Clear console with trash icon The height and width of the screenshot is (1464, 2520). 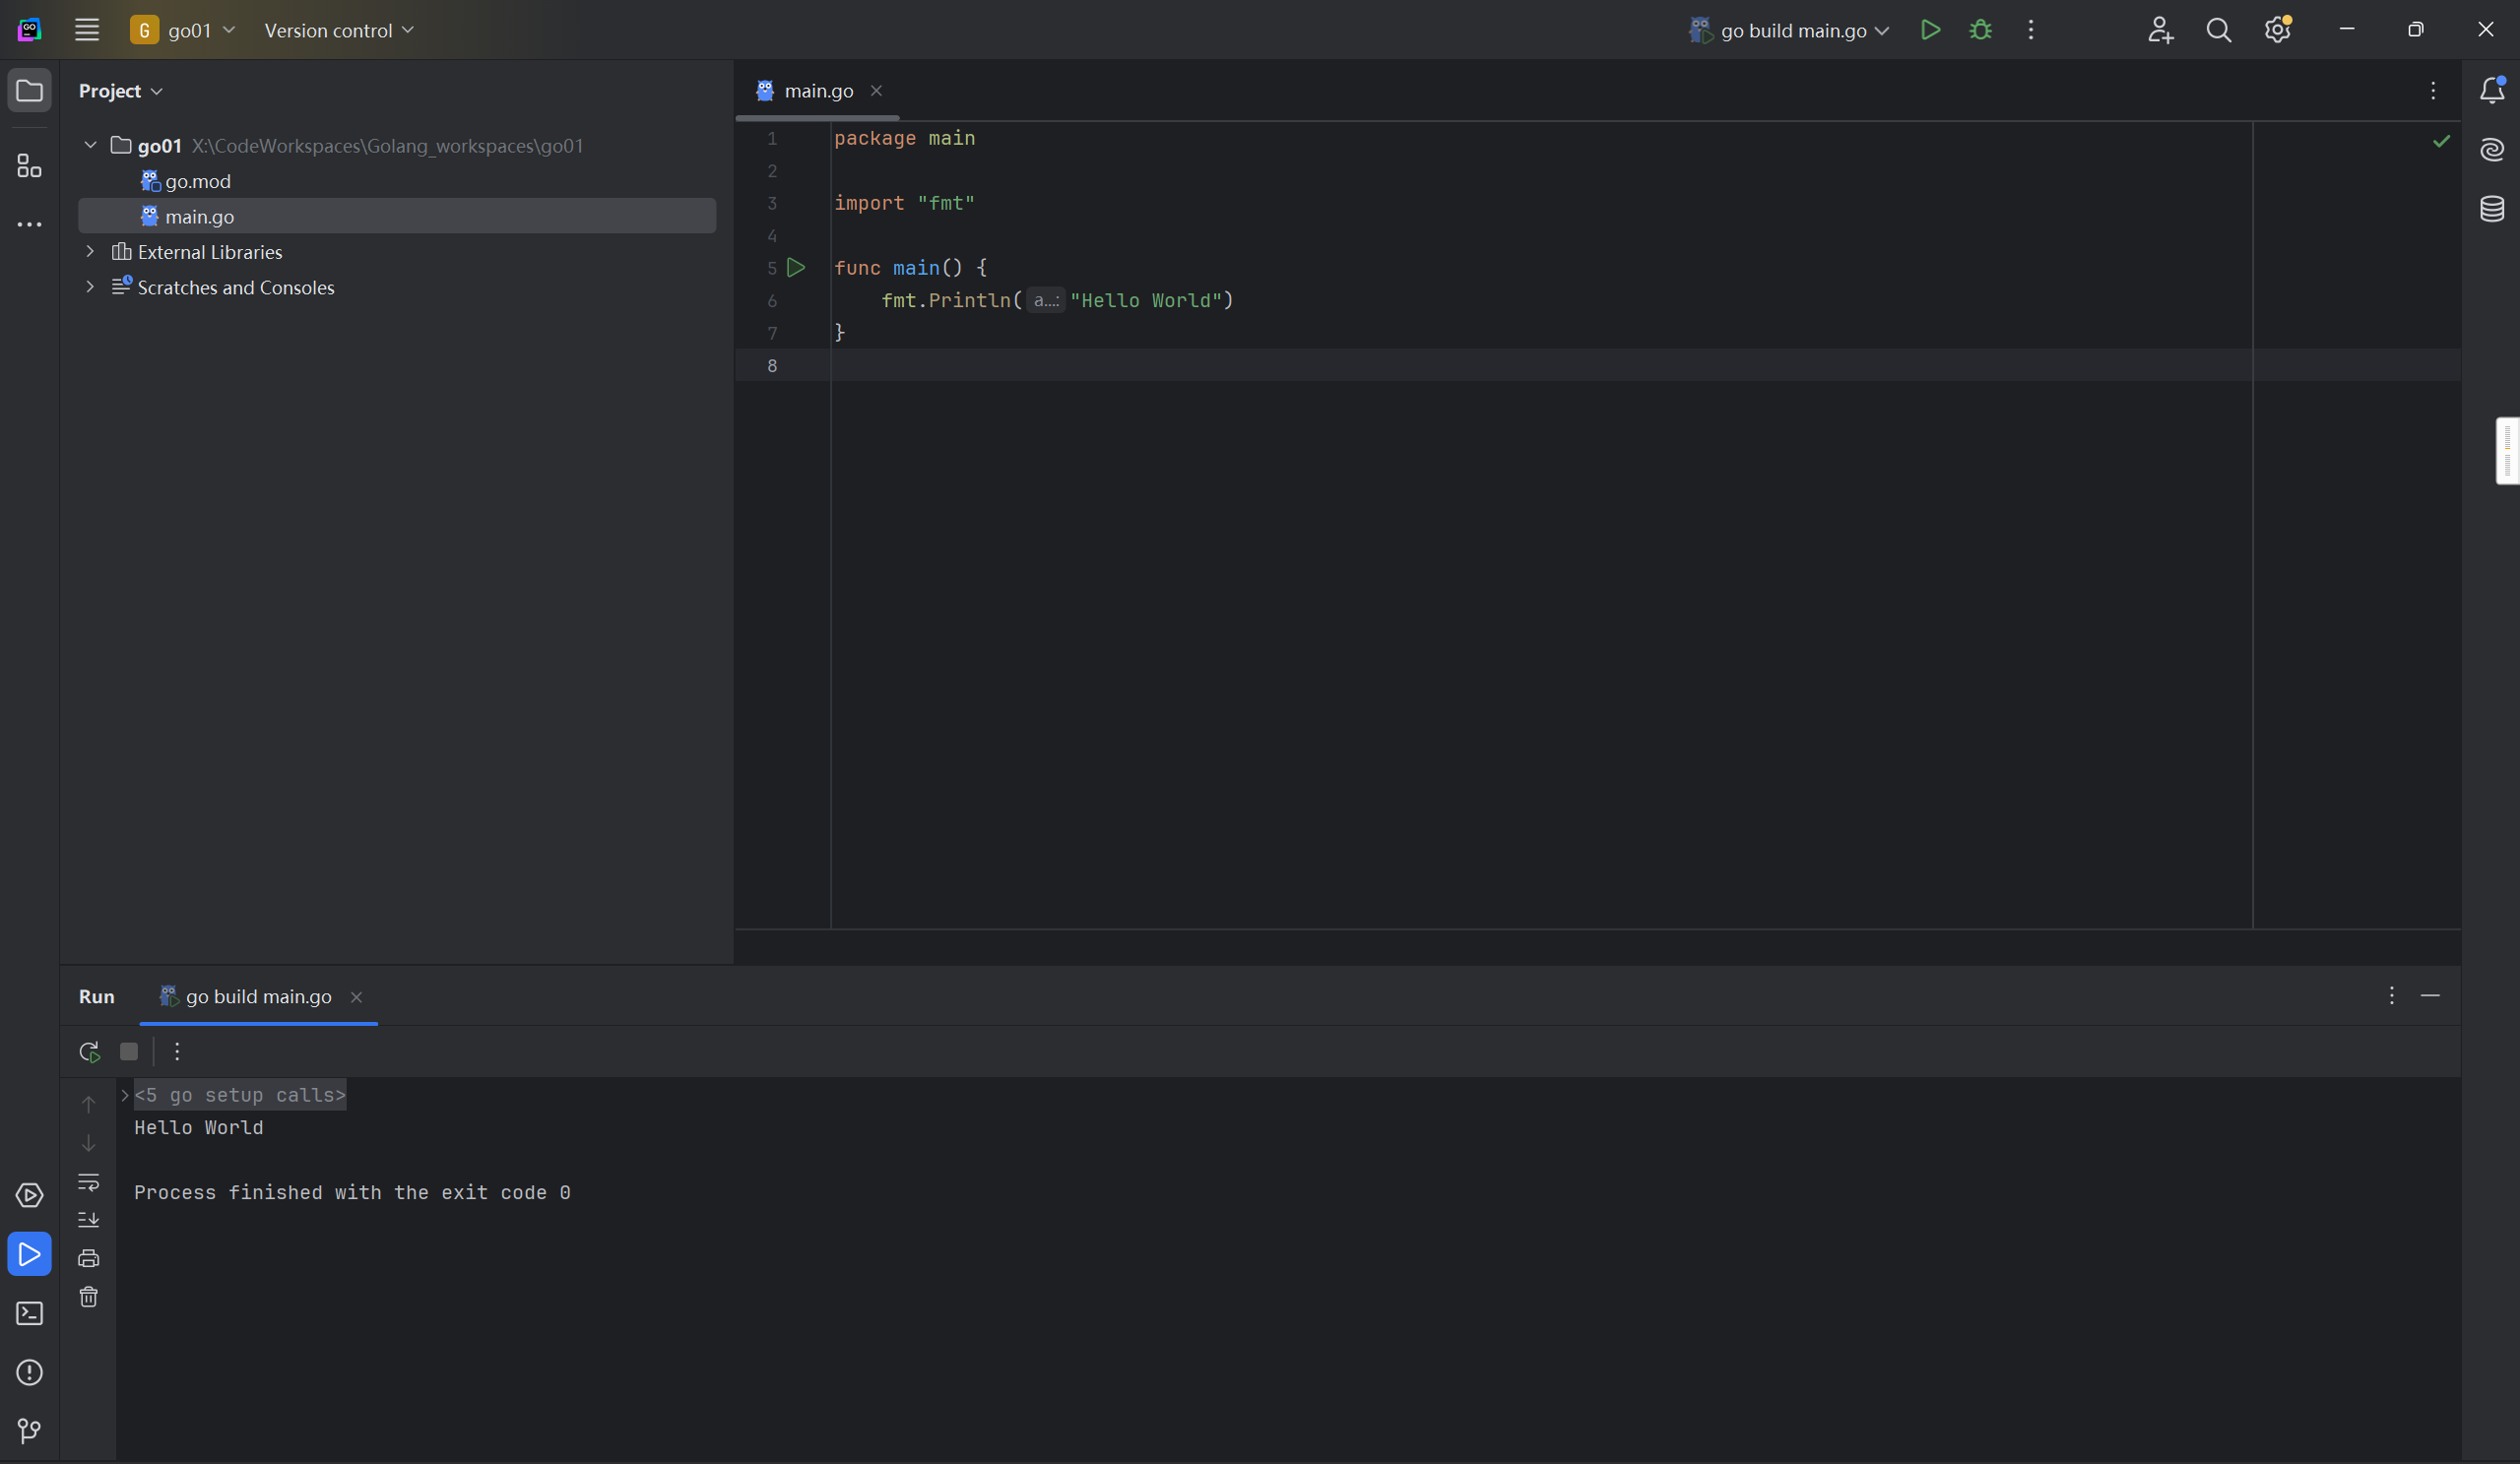coord(88,1297)
